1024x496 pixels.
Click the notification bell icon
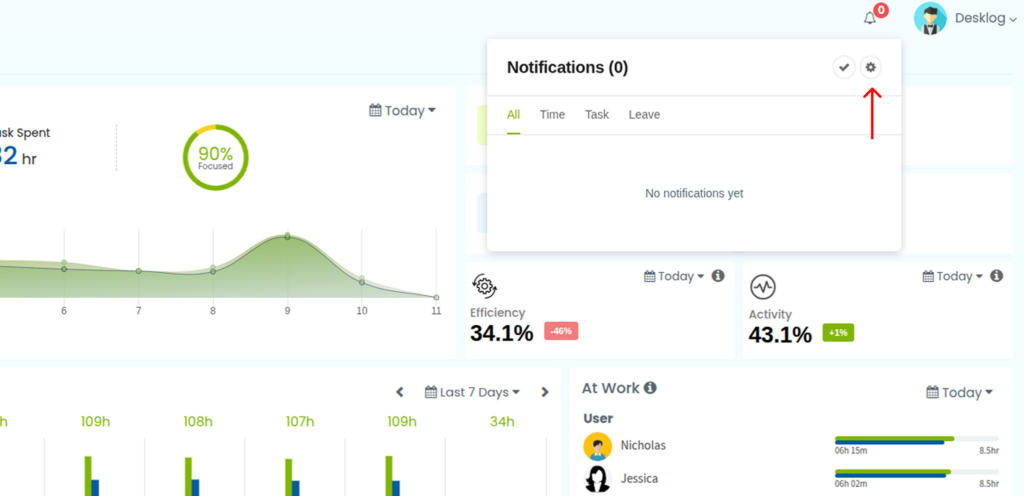pyautogui.click(x=870, y=18)
